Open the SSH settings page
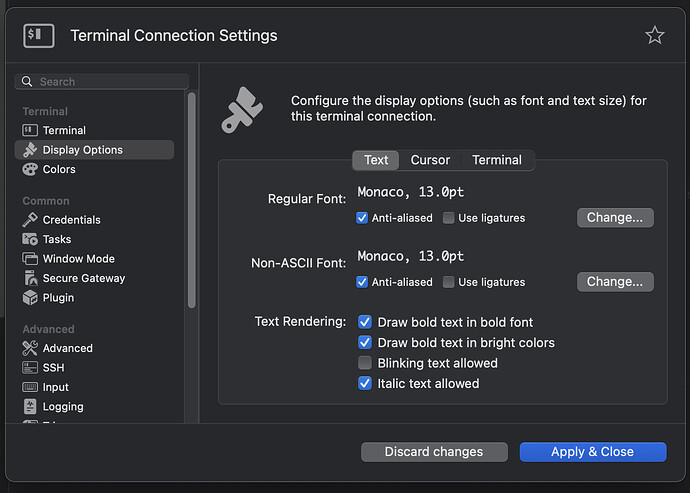 click(x=53, y=367)
